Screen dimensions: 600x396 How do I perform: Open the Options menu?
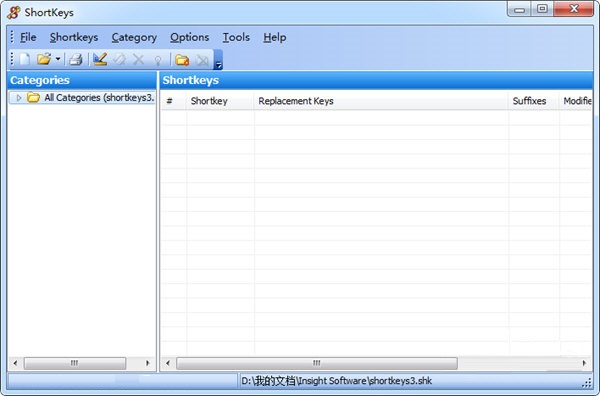[x=189, y=37]
